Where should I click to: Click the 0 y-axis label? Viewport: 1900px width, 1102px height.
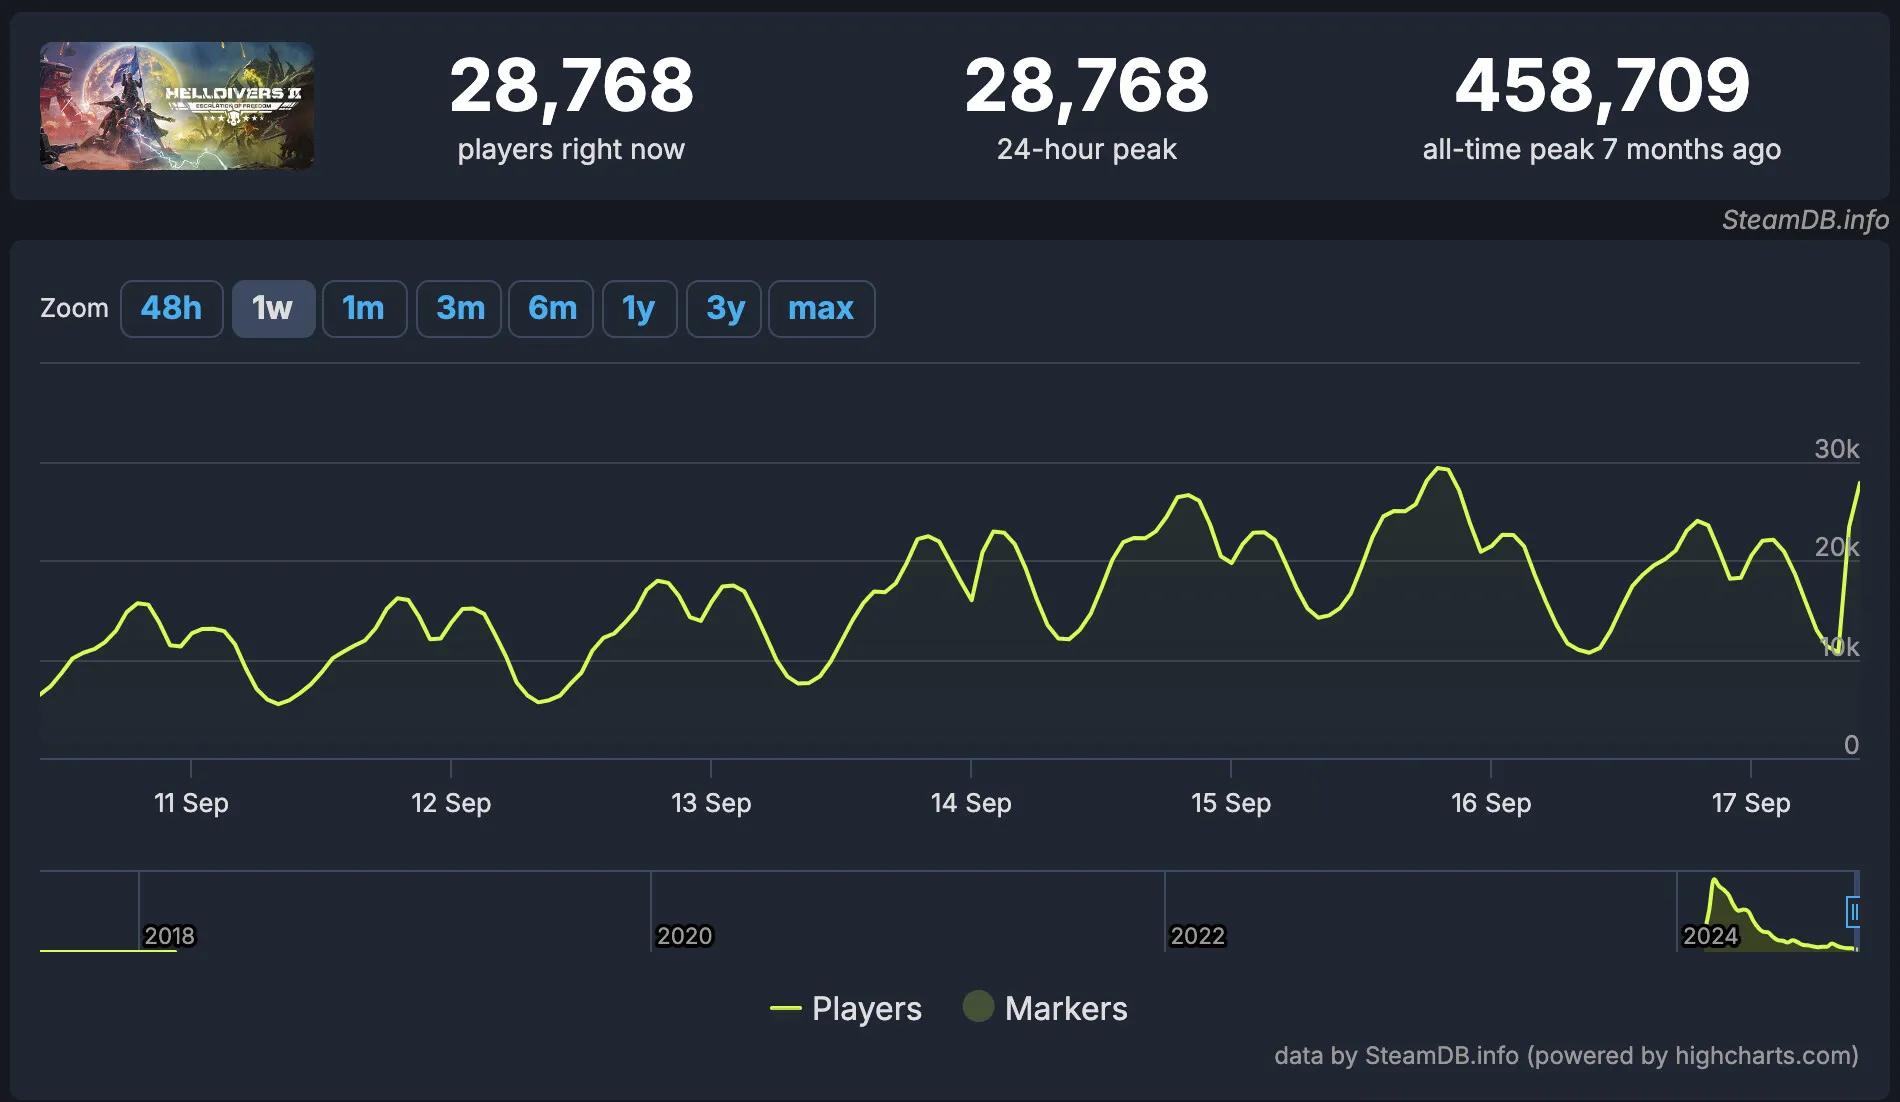click(1851, 745)
